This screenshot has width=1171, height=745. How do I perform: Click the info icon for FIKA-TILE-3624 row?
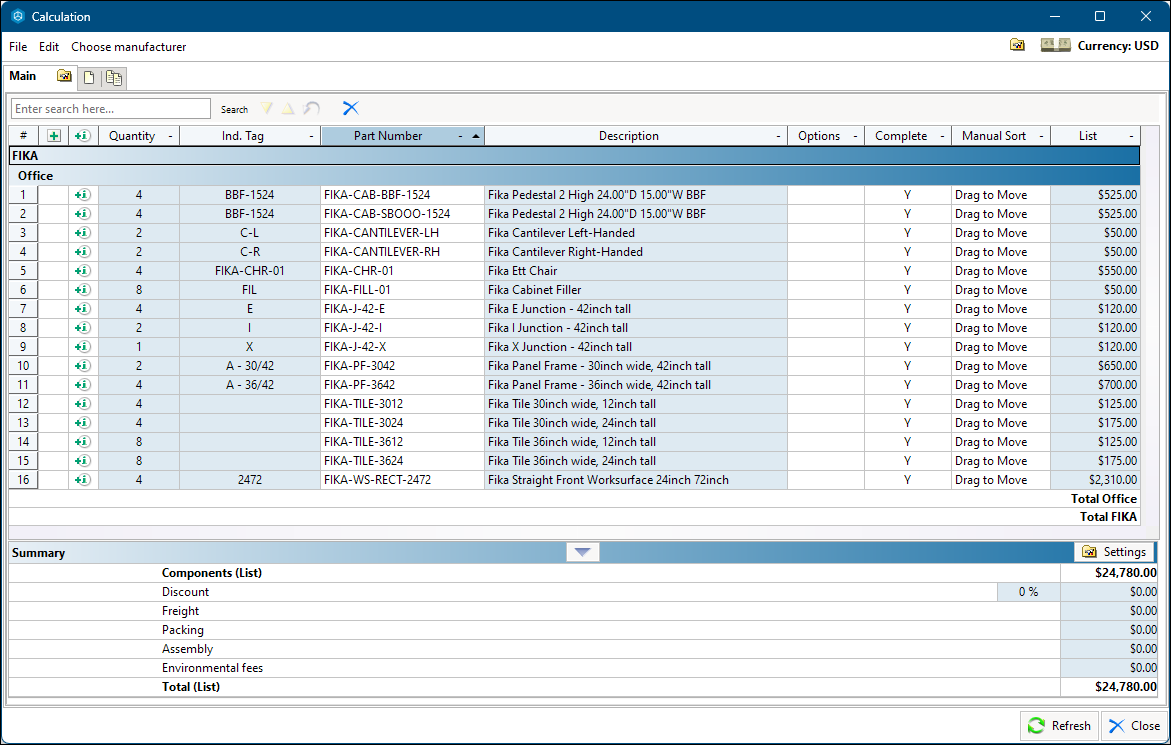(83, 461)
